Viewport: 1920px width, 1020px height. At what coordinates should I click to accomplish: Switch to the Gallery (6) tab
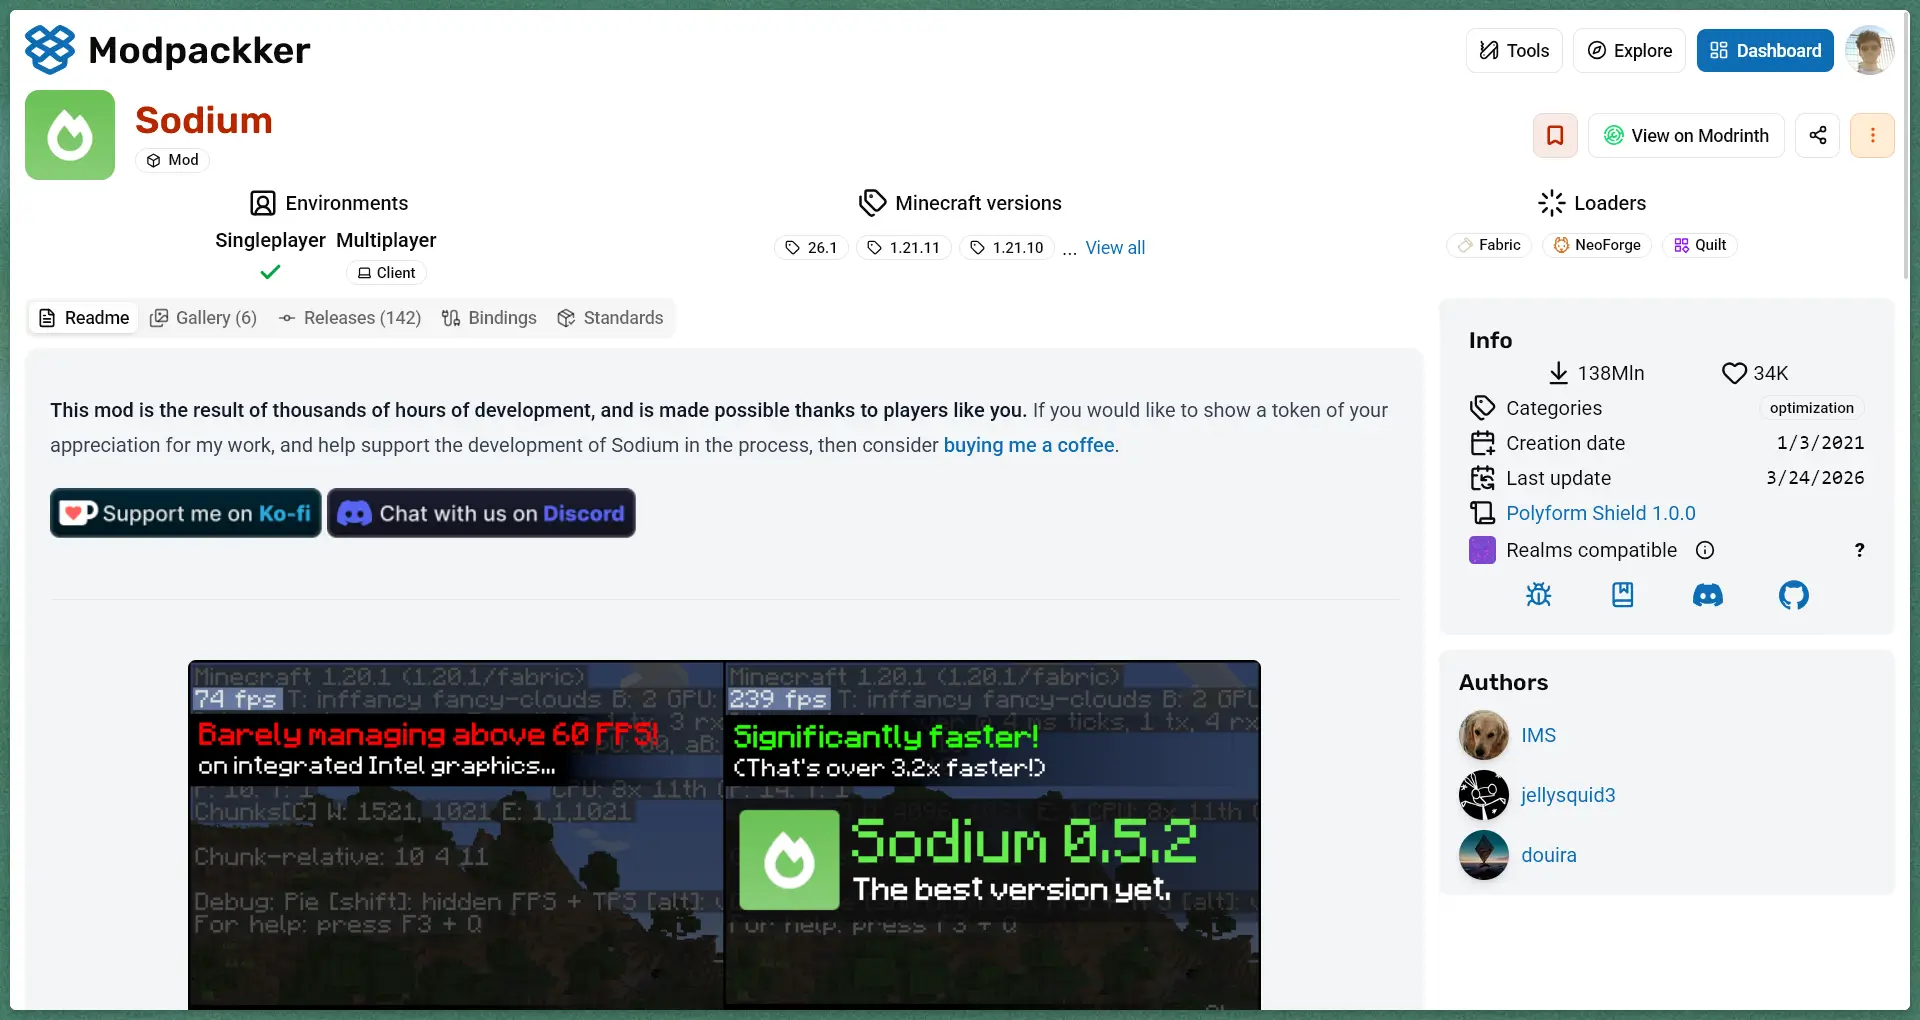[204, 318]
